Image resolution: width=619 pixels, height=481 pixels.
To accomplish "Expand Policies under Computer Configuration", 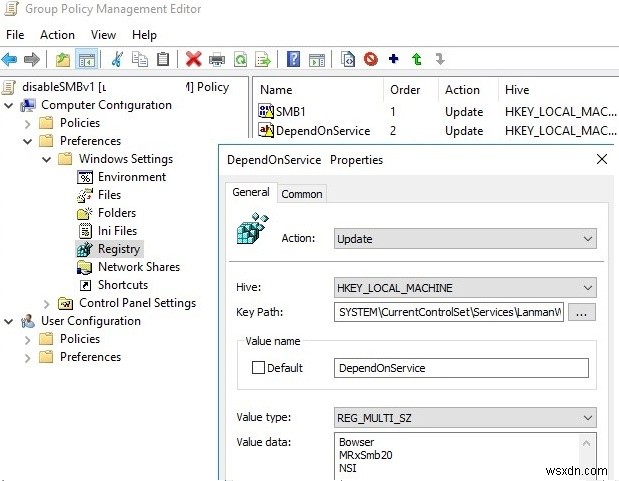I will coord(27,124).
